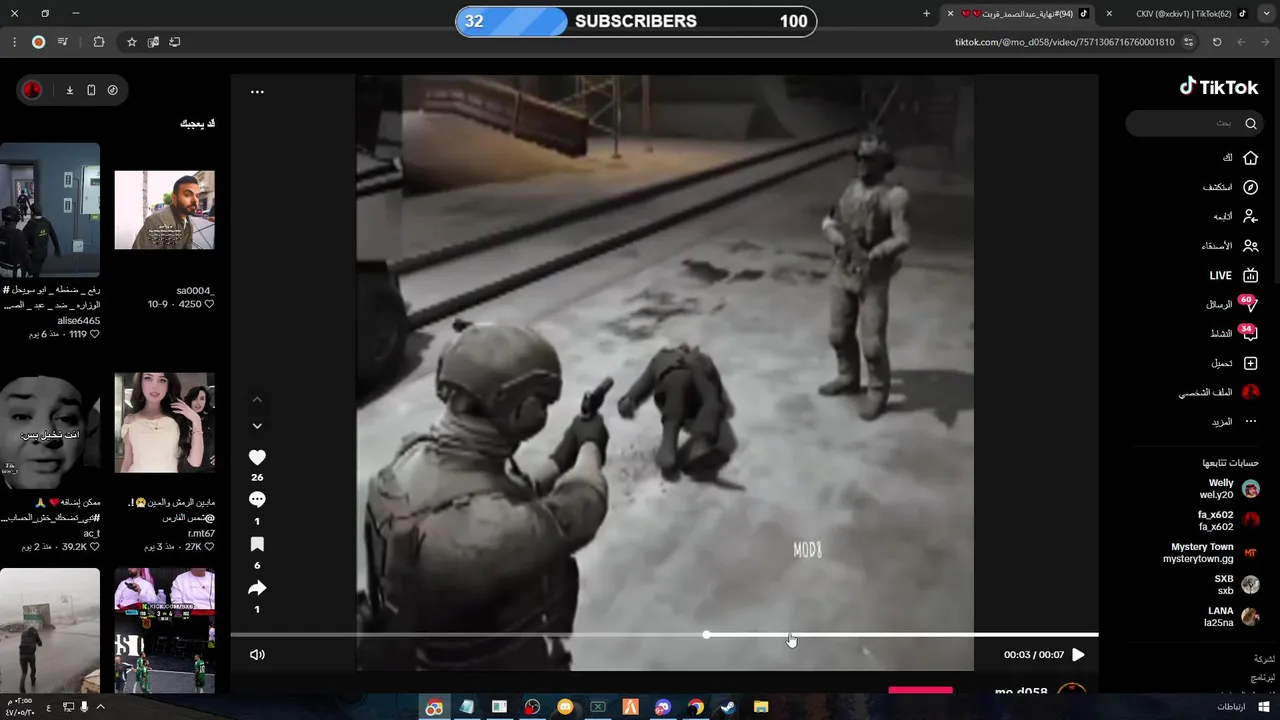
Task: Focus the TikTok search field
Action: click(1193, 123)
